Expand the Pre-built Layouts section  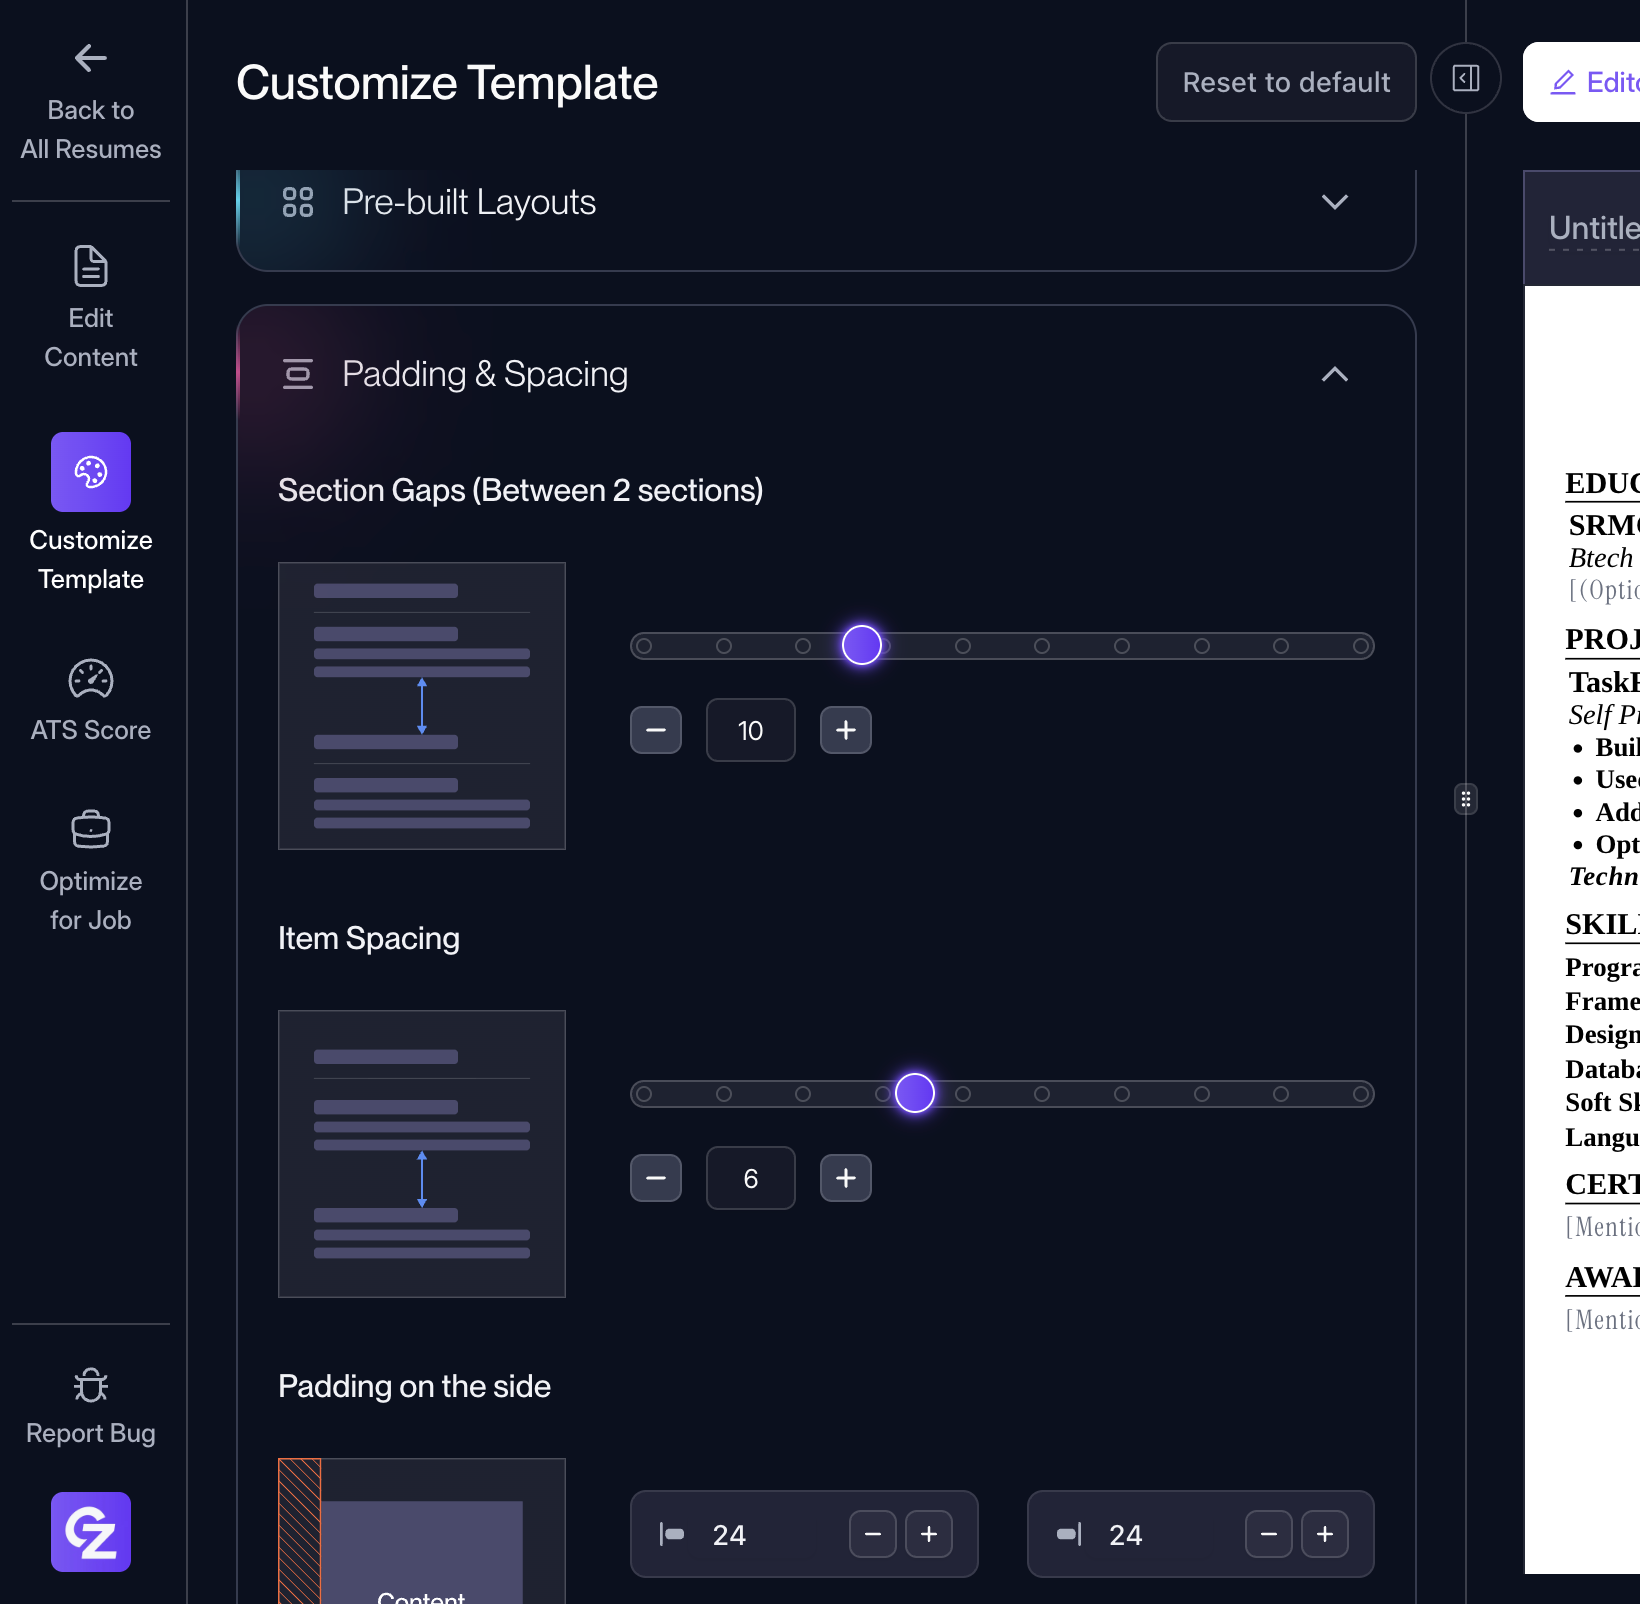coord(1335,202)
